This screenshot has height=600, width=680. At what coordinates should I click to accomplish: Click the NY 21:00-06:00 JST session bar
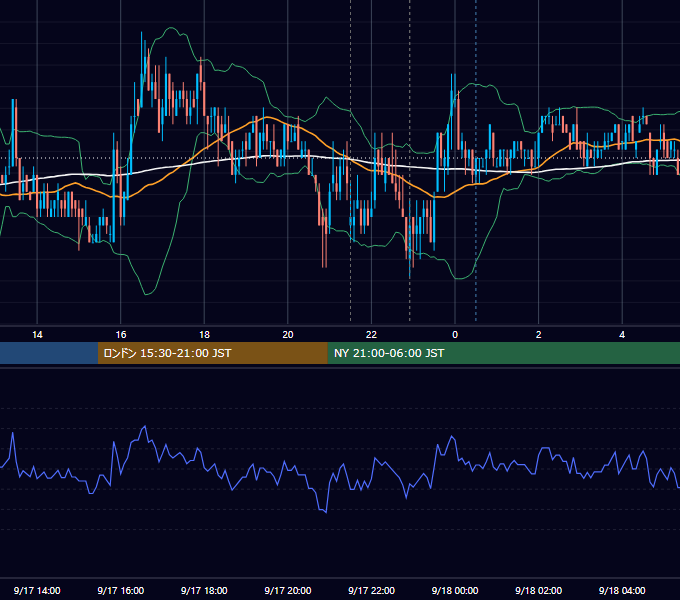click(503, 353)
